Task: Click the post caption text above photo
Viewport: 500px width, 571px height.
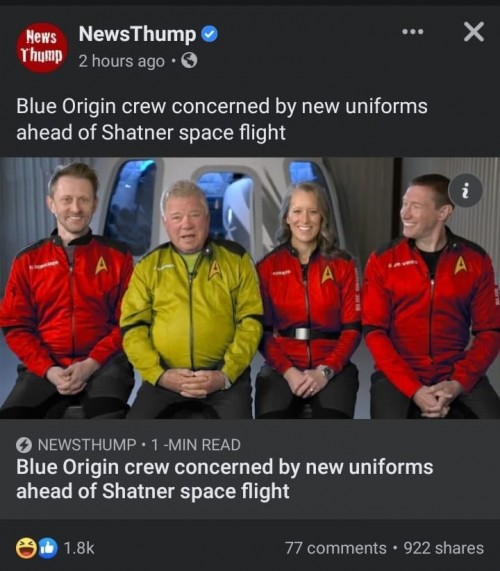Action: point(221,119)
